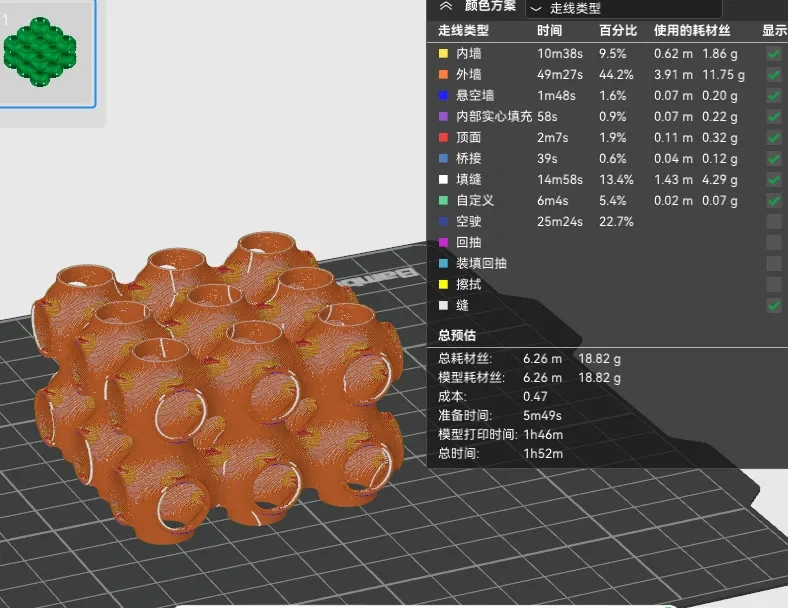Click the 显示 column header
This screenshot has width=788, height=608.
click(774, 31)
